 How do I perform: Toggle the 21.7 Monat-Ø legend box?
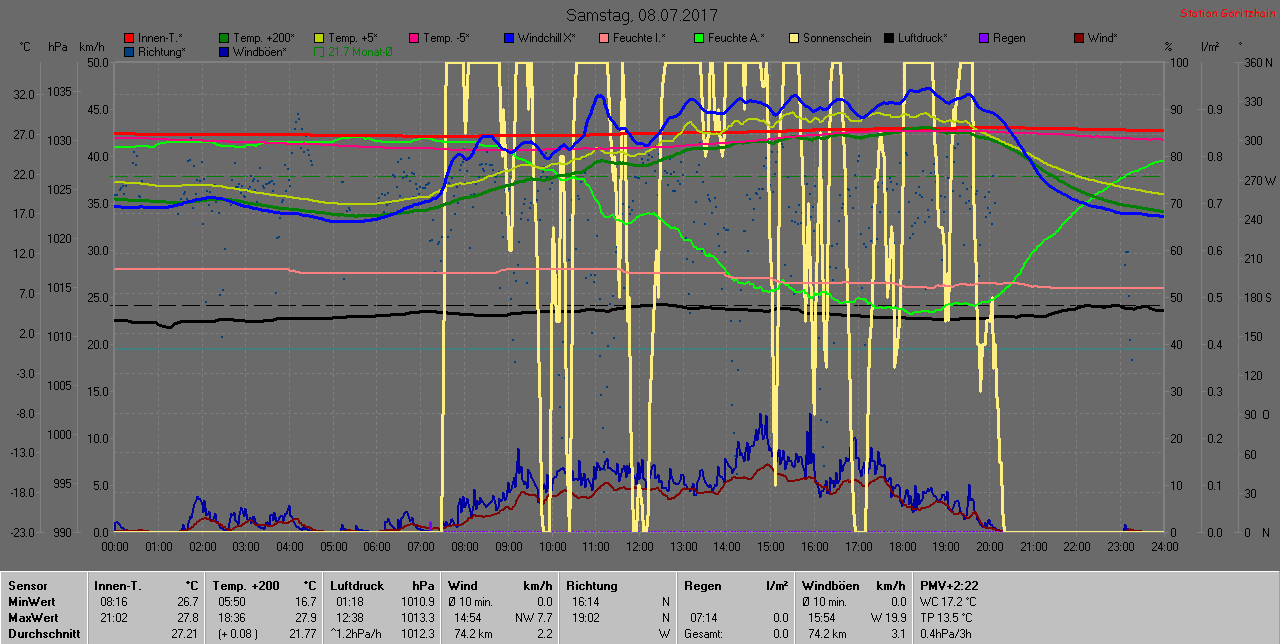[x=319, y=51]
